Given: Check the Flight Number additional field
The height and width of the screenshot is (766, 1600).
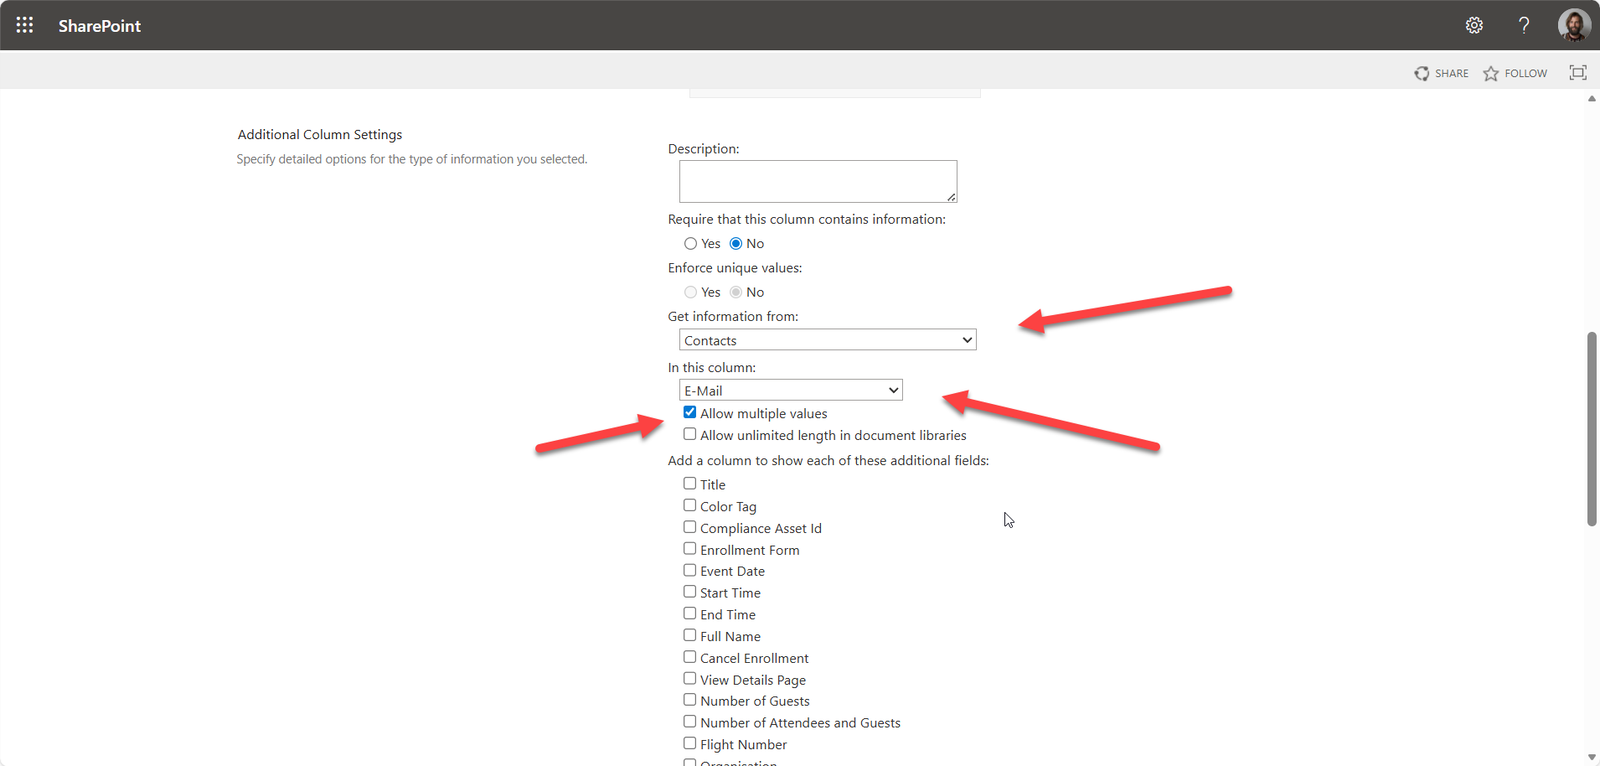Looking at the screenshot, I should click(x=690, y=744).
